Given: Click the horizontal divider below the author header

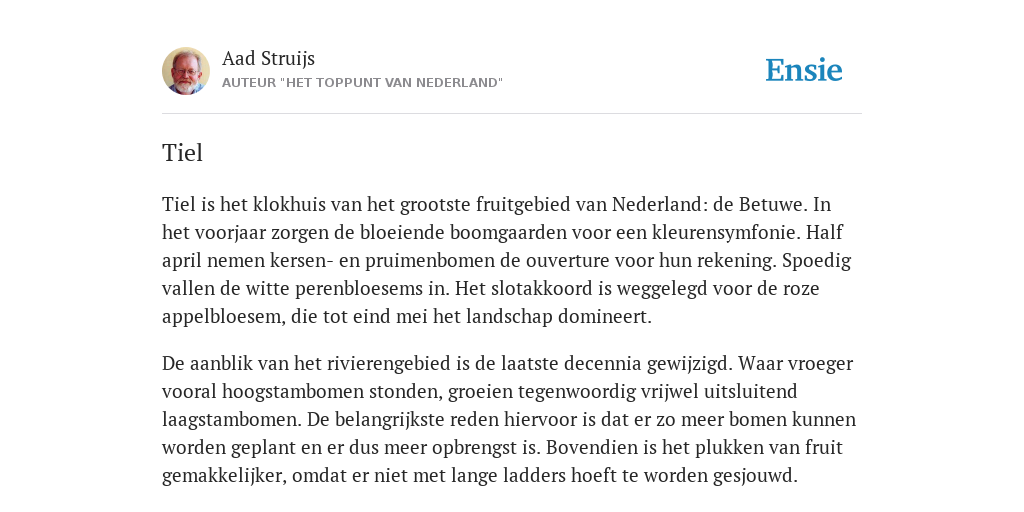Looking at the screenshot, I should tap(512, 114).
